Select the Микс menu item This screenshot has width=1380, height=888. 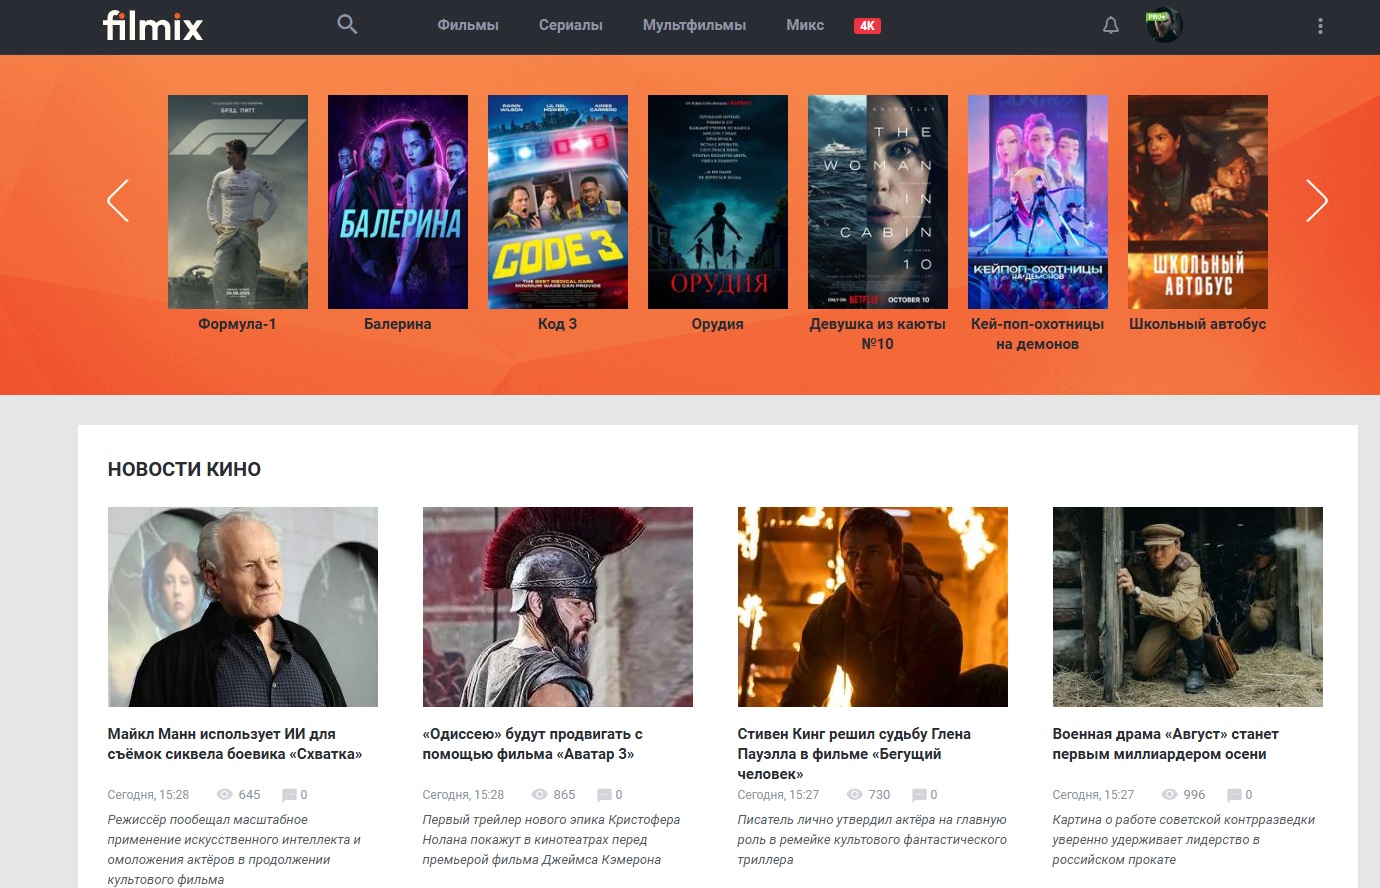coord(805,25)
